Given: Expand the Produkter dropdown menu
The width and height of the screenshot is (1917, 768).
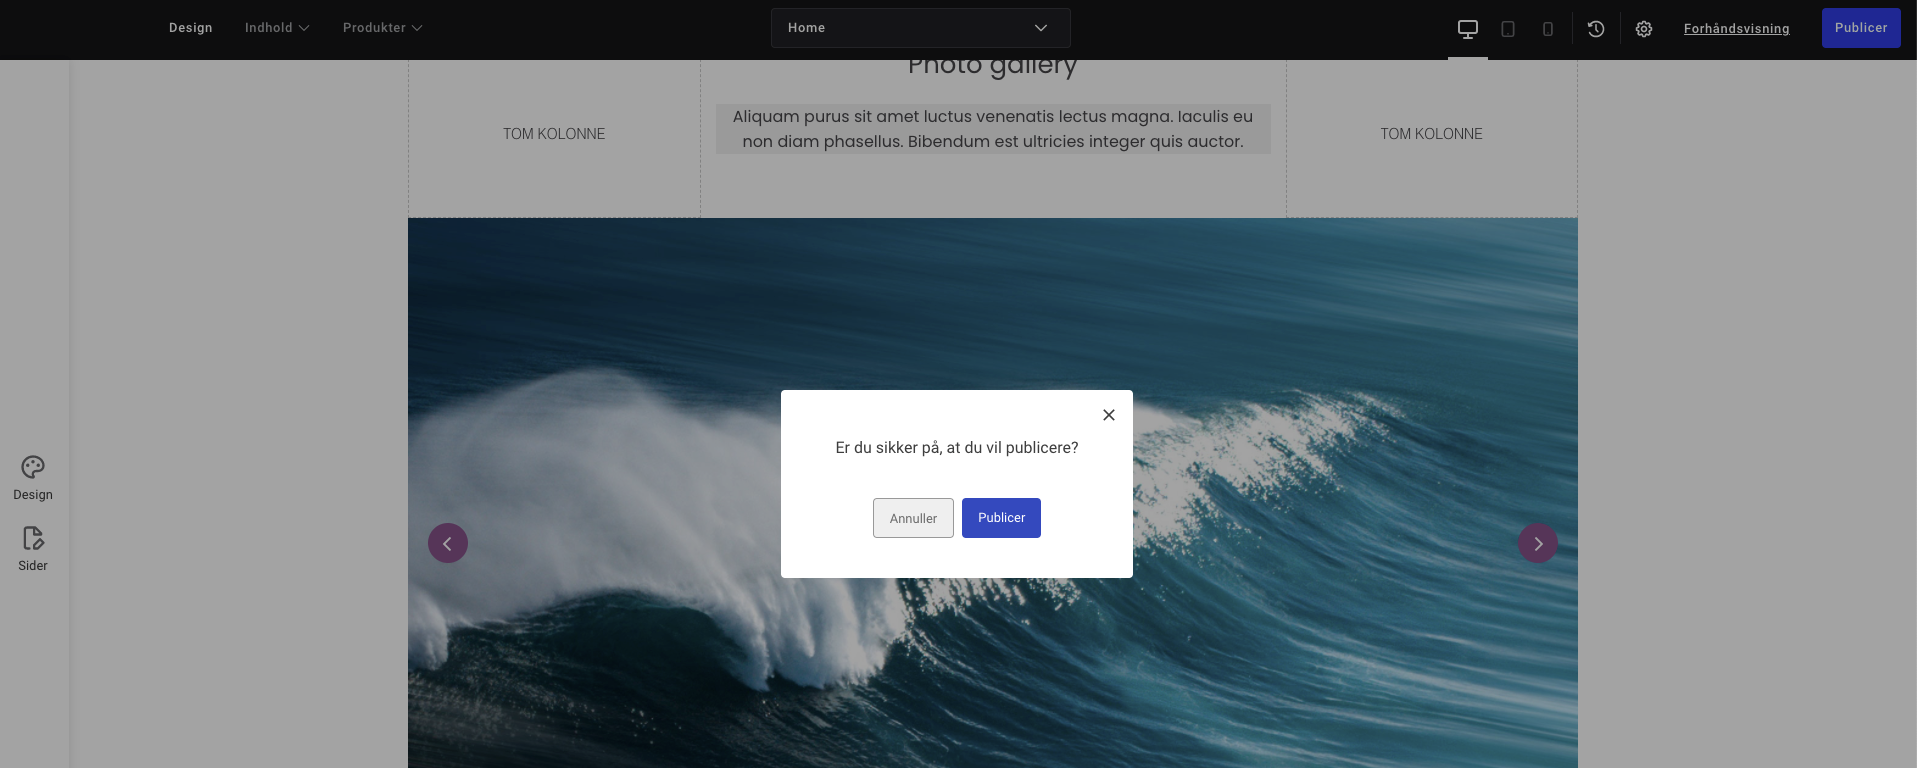Looking at the screenshot, I should [382, 28].
